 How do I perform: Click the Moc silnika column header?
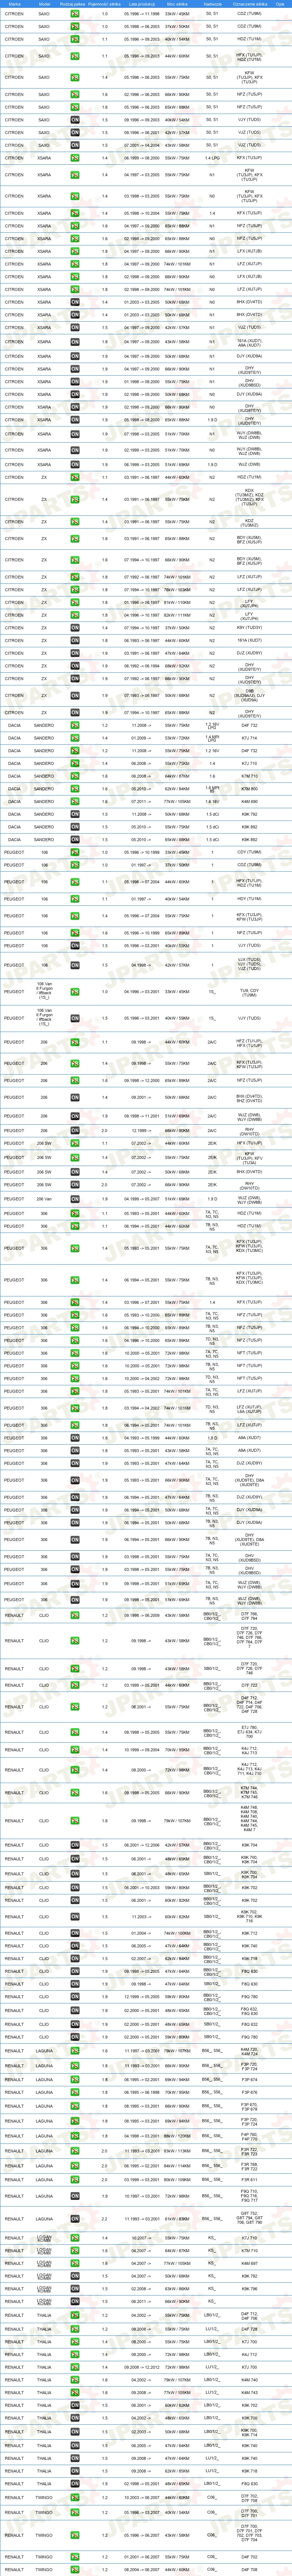click(x=177, y=4)
